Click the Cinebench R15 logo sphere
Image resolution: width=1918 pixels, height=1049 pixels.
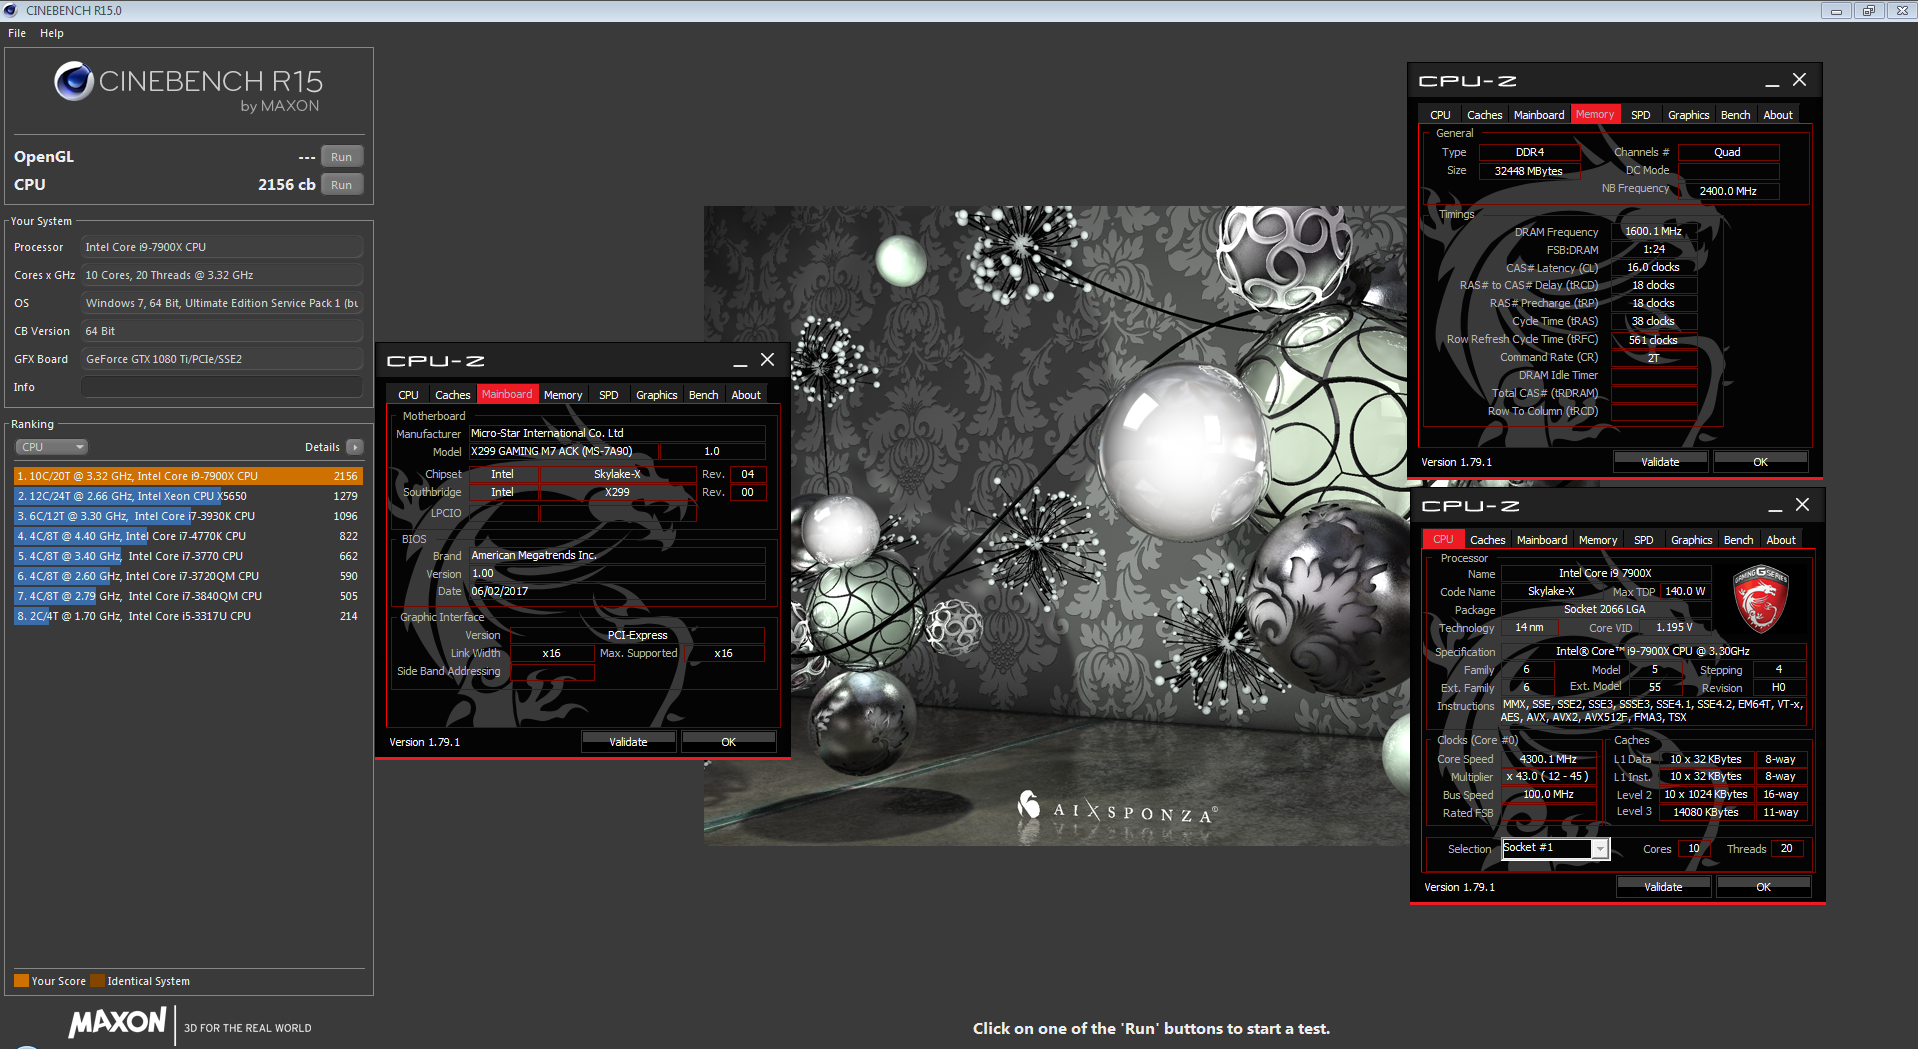click(x=74, y=81)
